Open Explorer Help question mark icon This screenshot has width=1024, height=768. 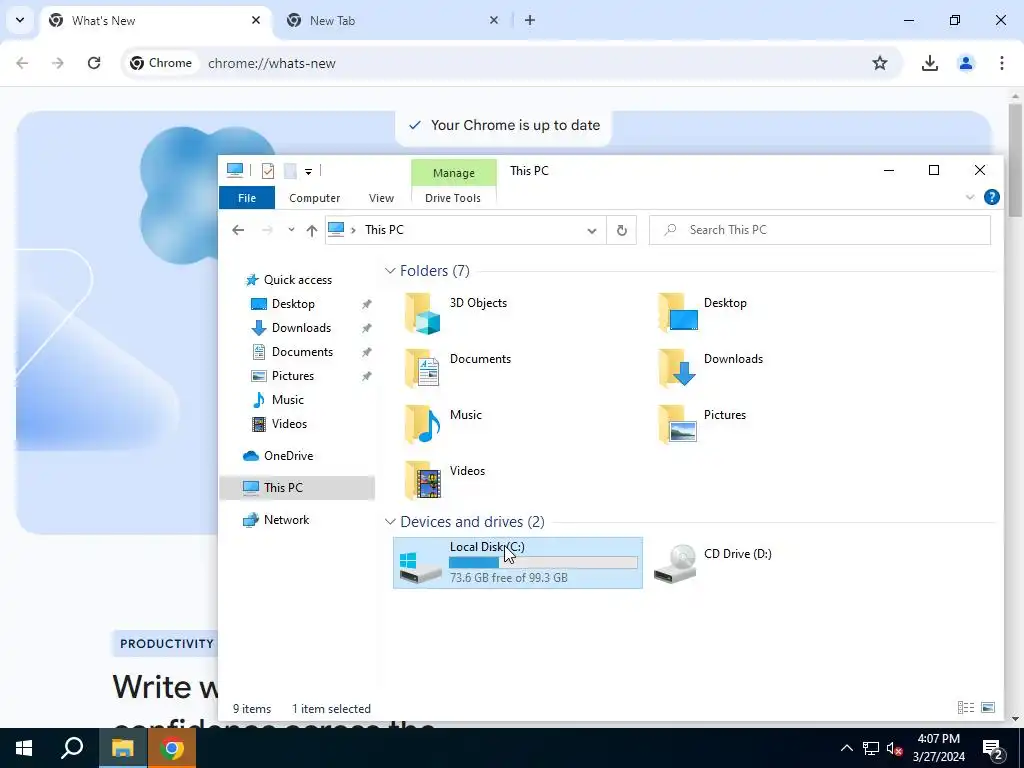click(991, 197)
